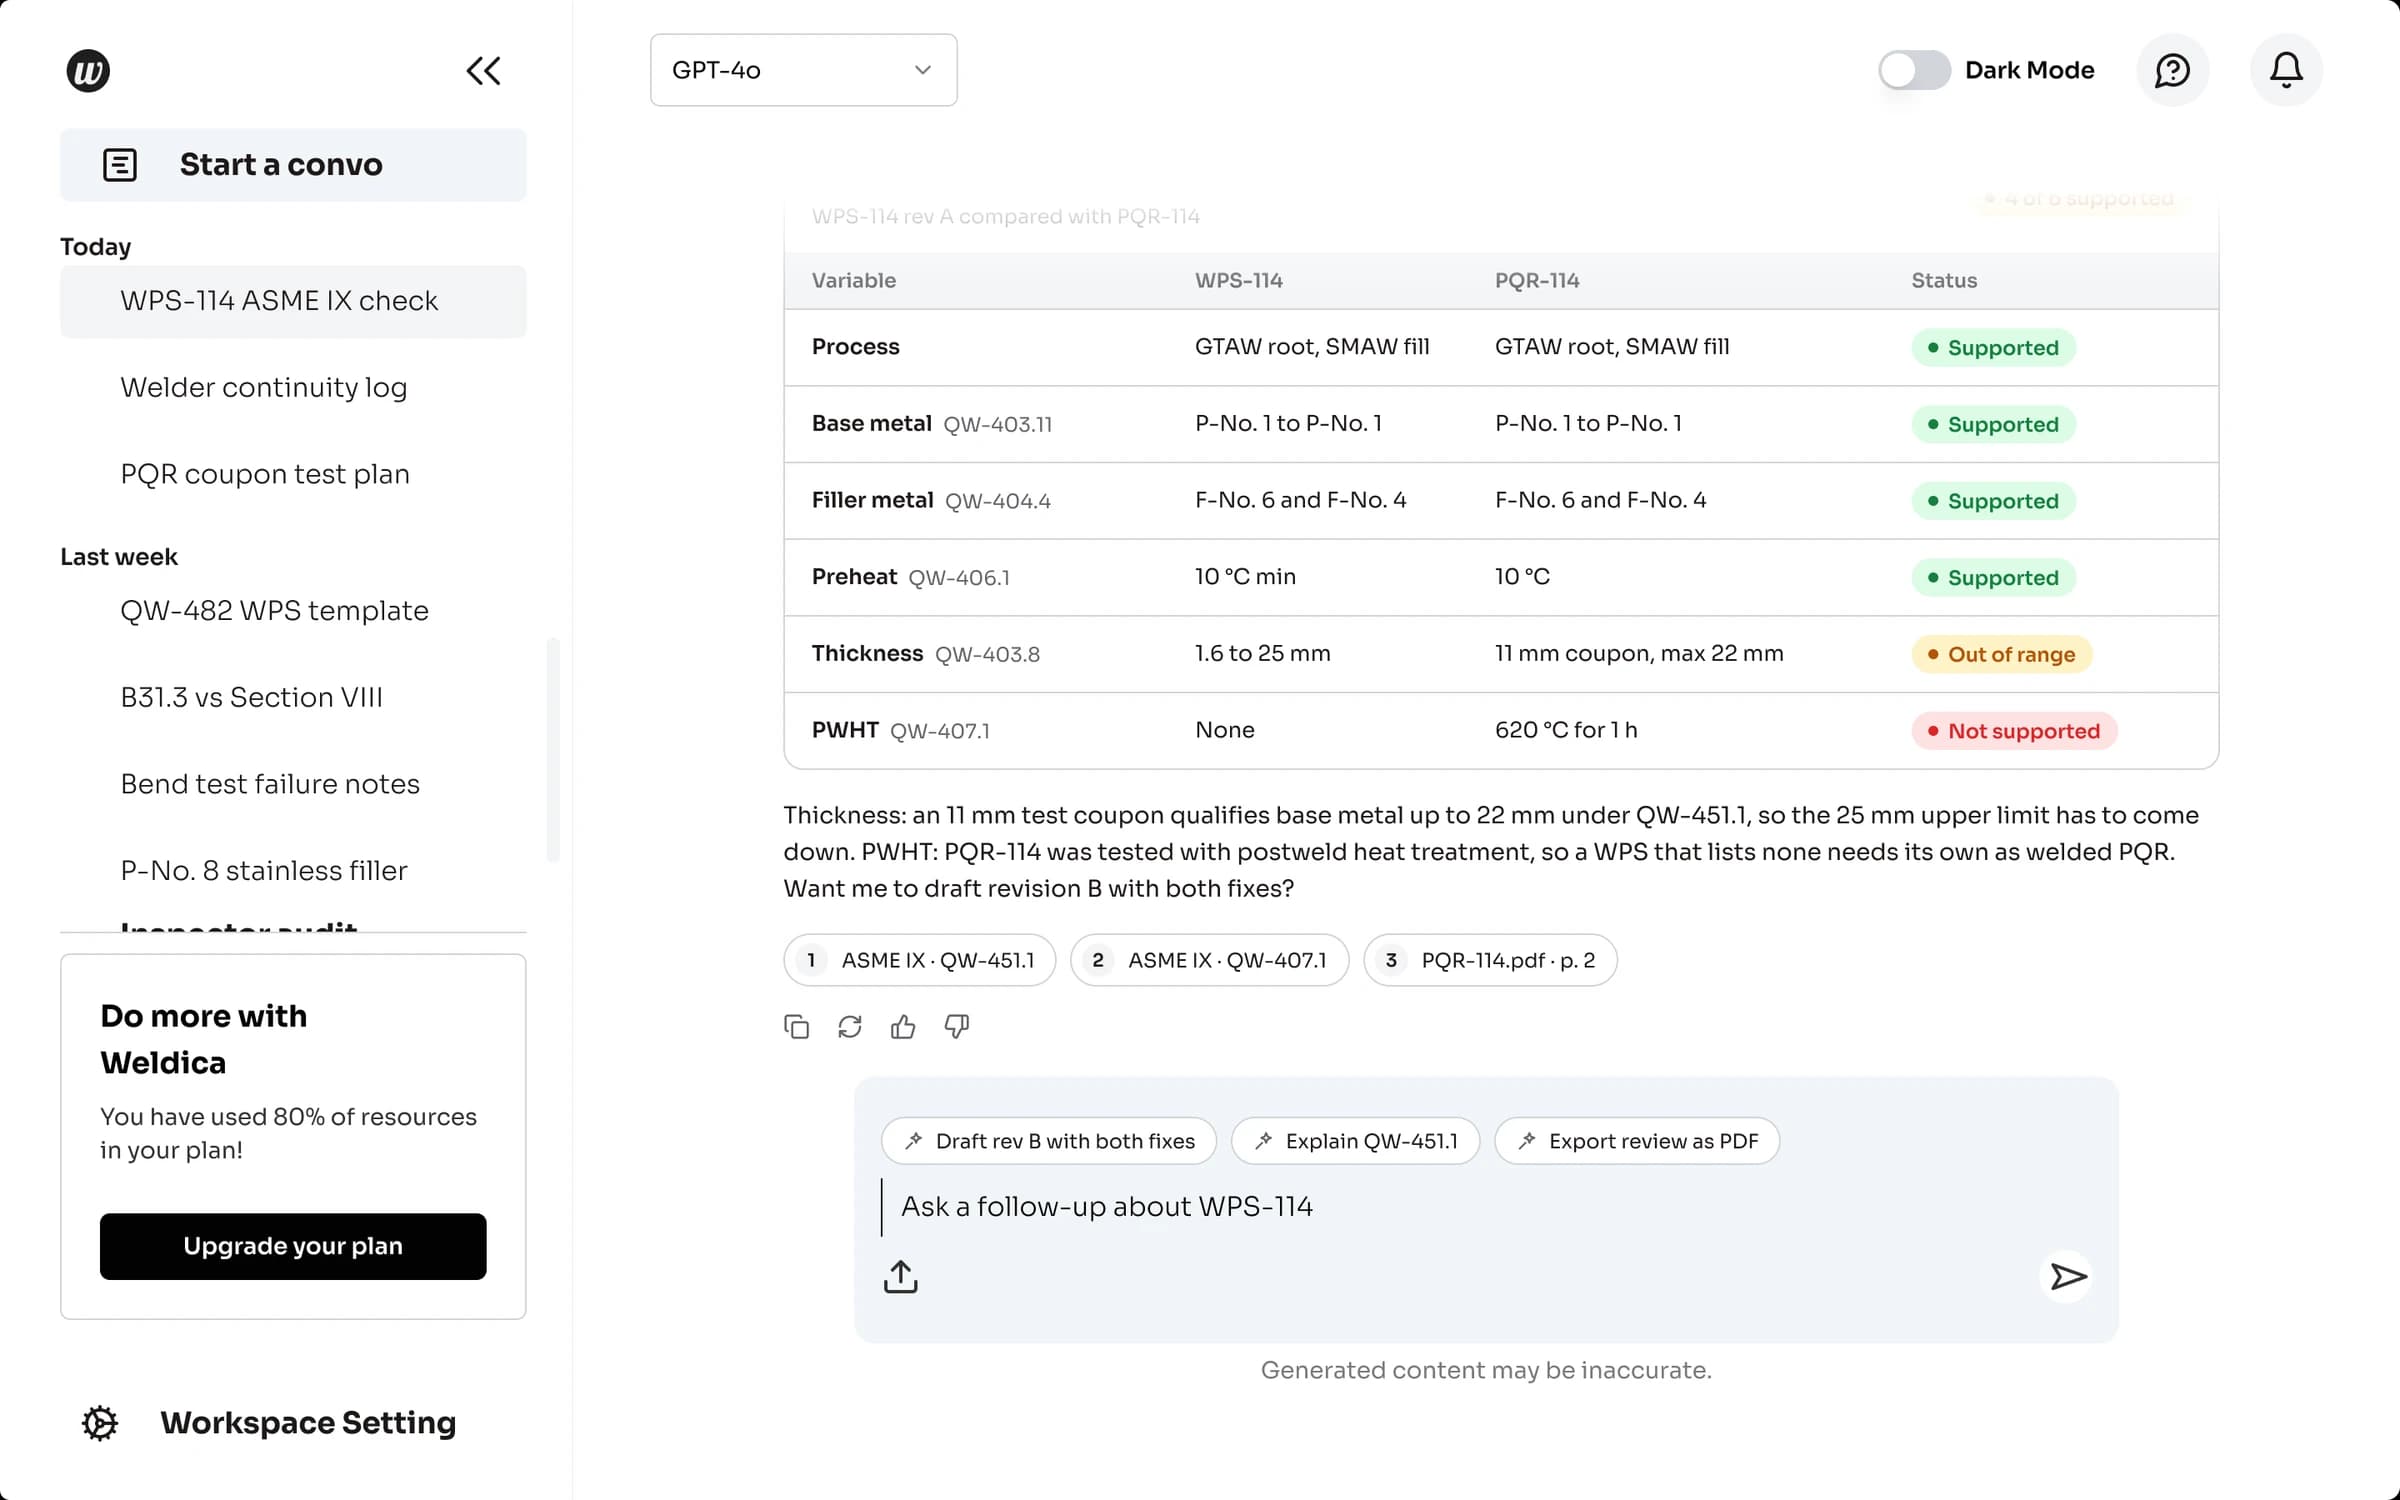Click the sidebar conversation list scrollbar
The image size is (2400, 1500).
(x=552, y=750)
